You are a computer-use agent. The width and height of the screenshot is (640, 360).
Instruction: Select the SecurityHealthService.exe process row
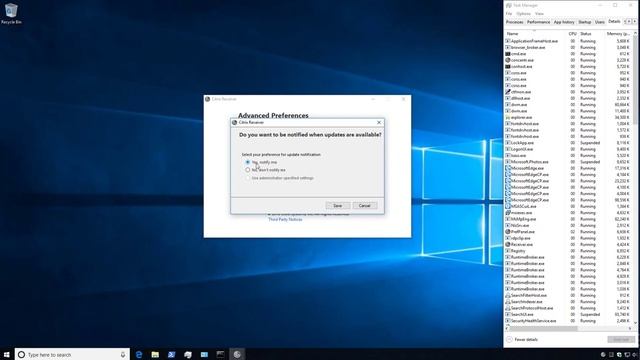point(568,321)
